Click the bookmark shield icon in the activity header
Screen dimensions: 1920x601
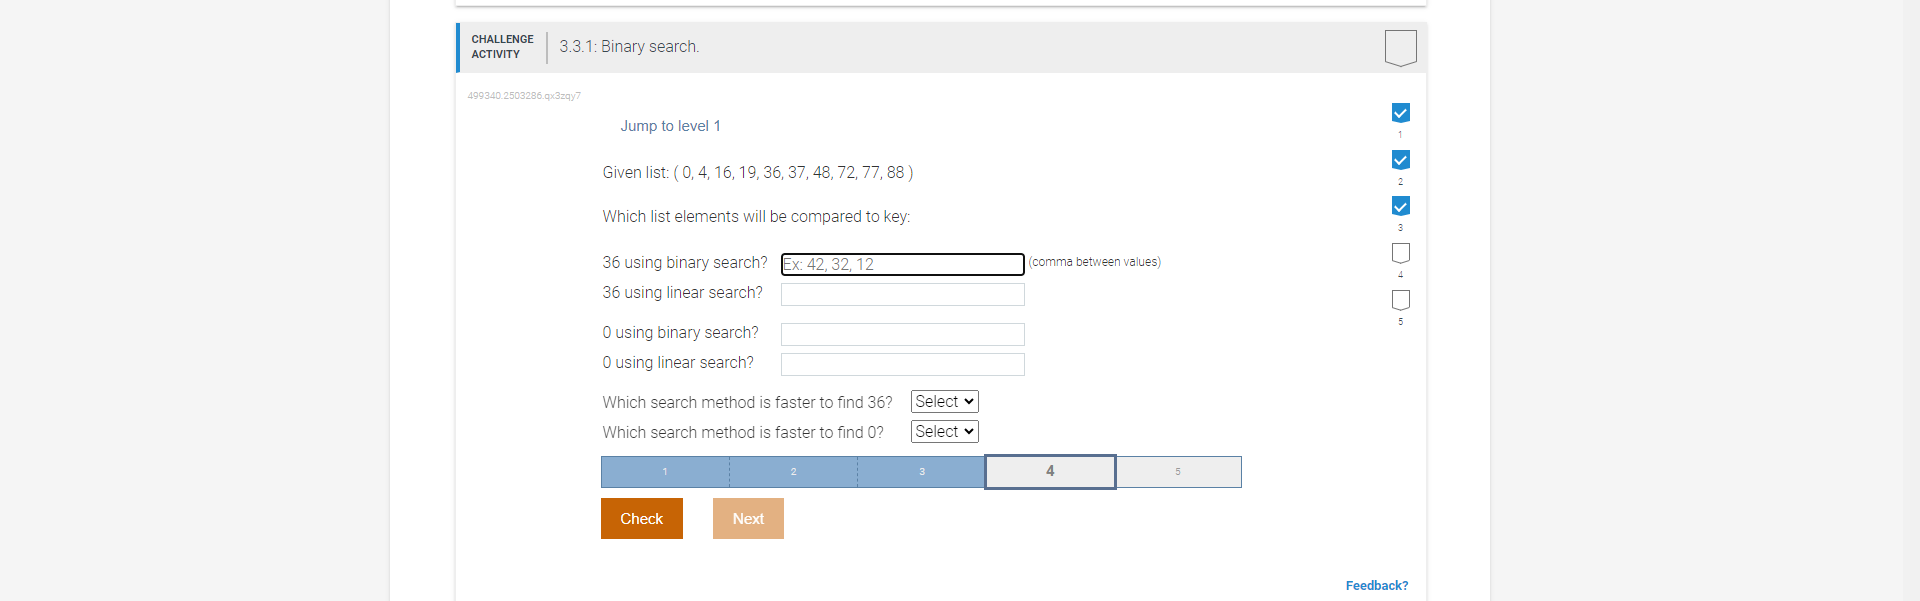1400,46
